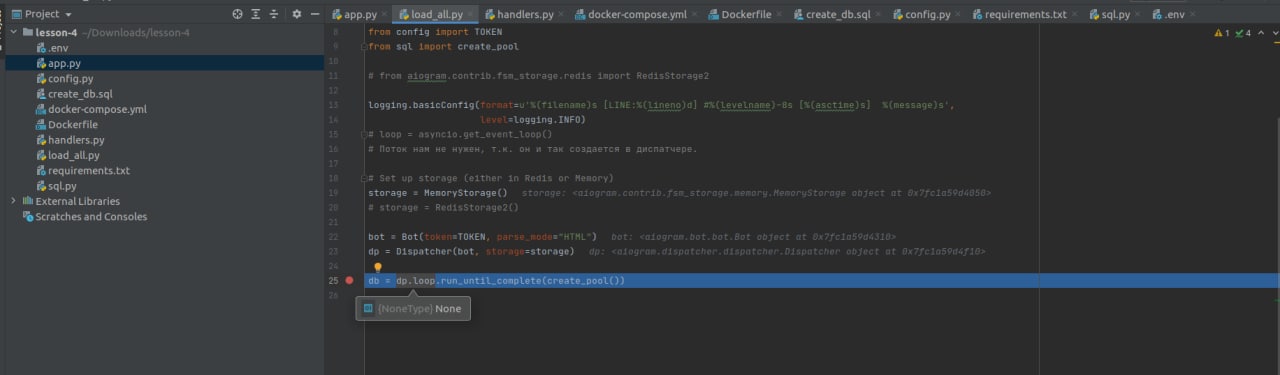Close the app.py tab
This screenshot has height=375, width=1280.
(385, 15)
